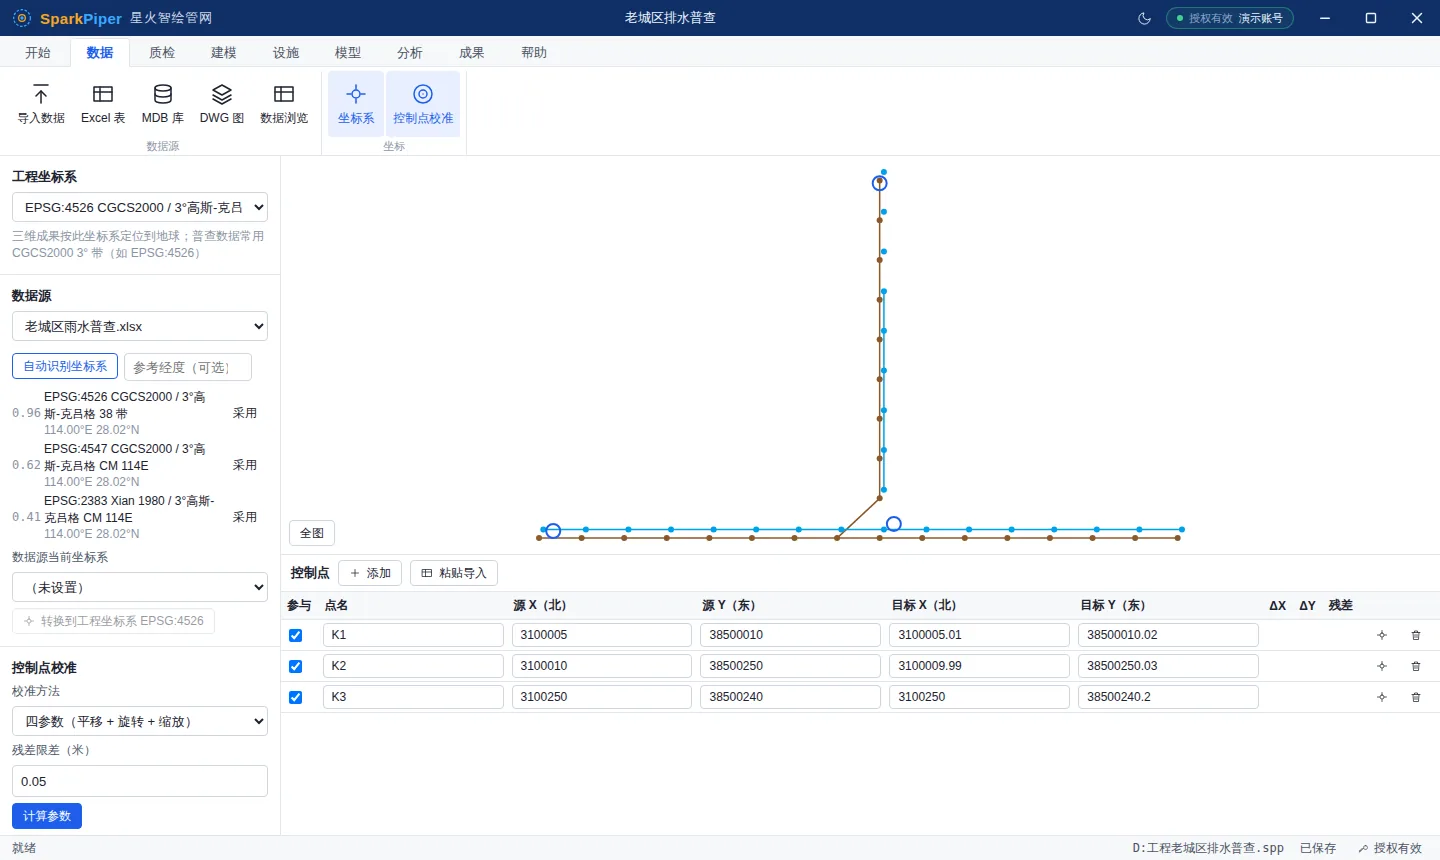Click the K3 目标 Y value 38500240.2
Screen dimensions: 1440x860
click(x=1168, y=697)
